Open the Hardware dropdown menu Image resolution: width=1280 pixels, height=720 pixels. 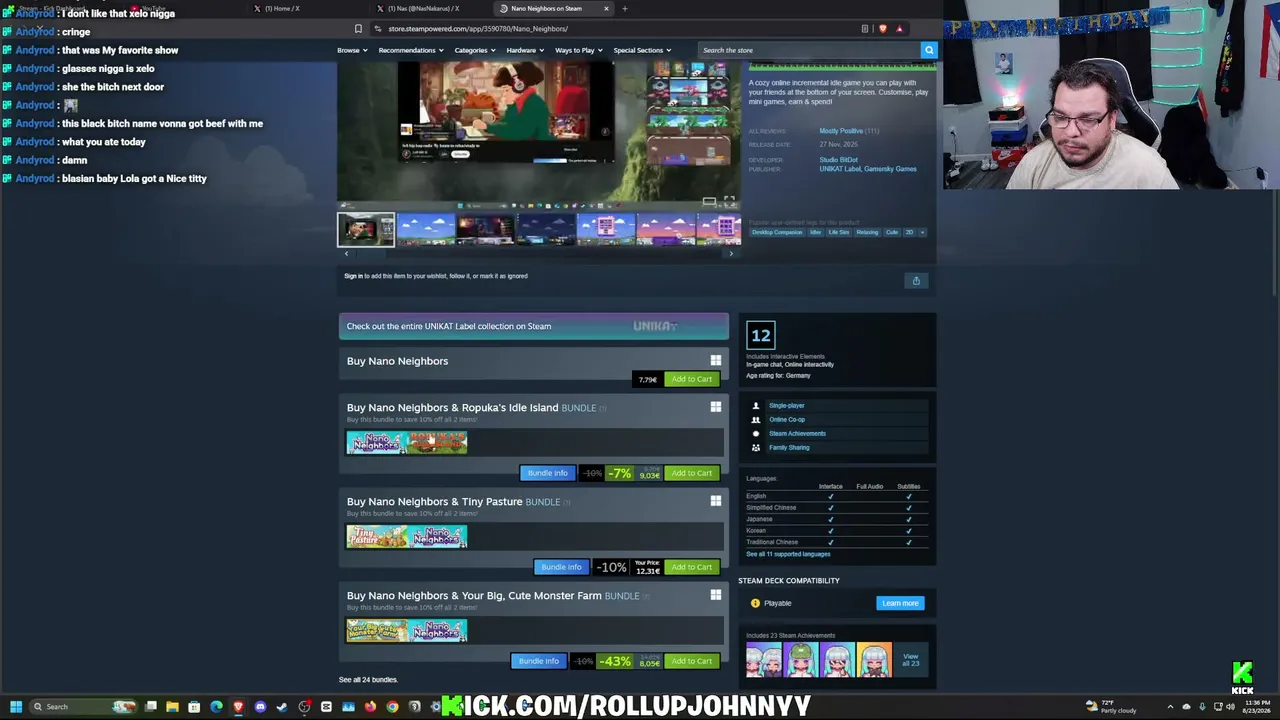tap(525, 50)
